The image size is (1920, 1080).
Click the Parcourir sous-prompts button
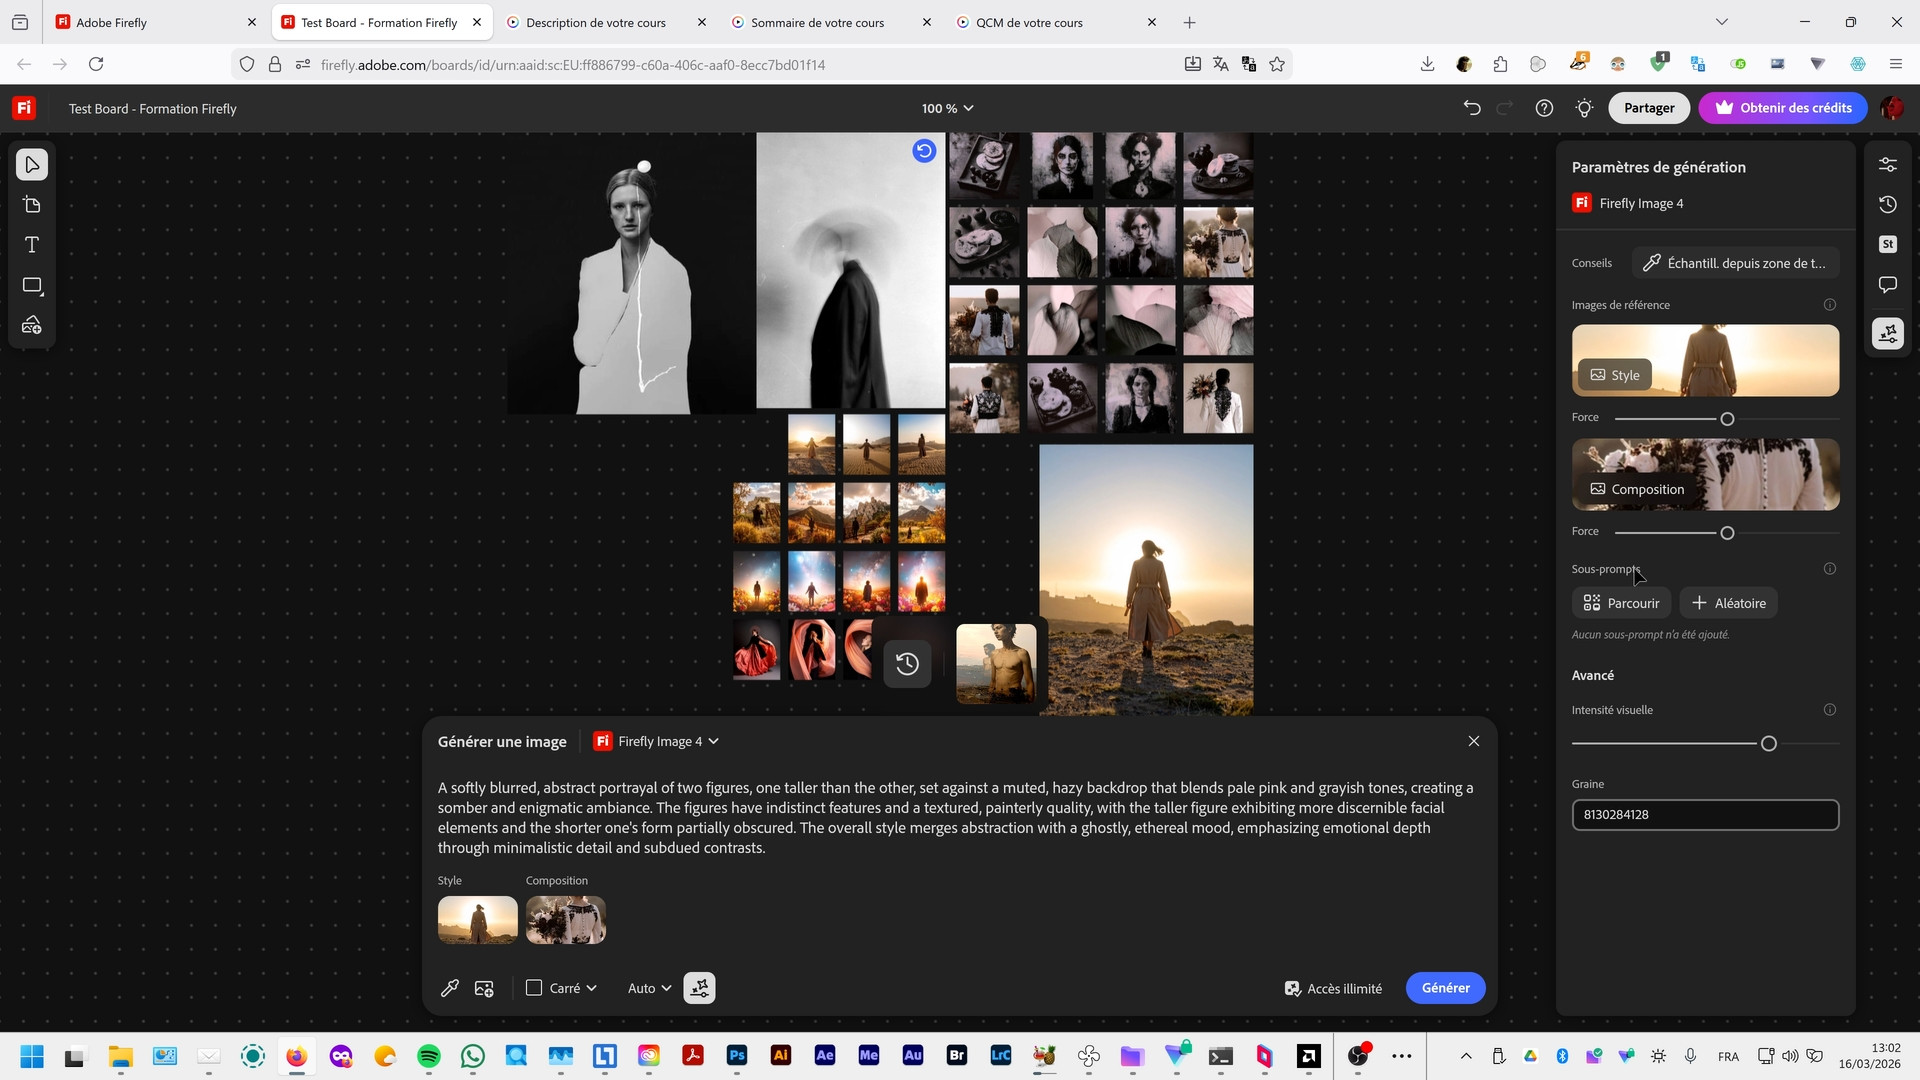point(1621,603)
